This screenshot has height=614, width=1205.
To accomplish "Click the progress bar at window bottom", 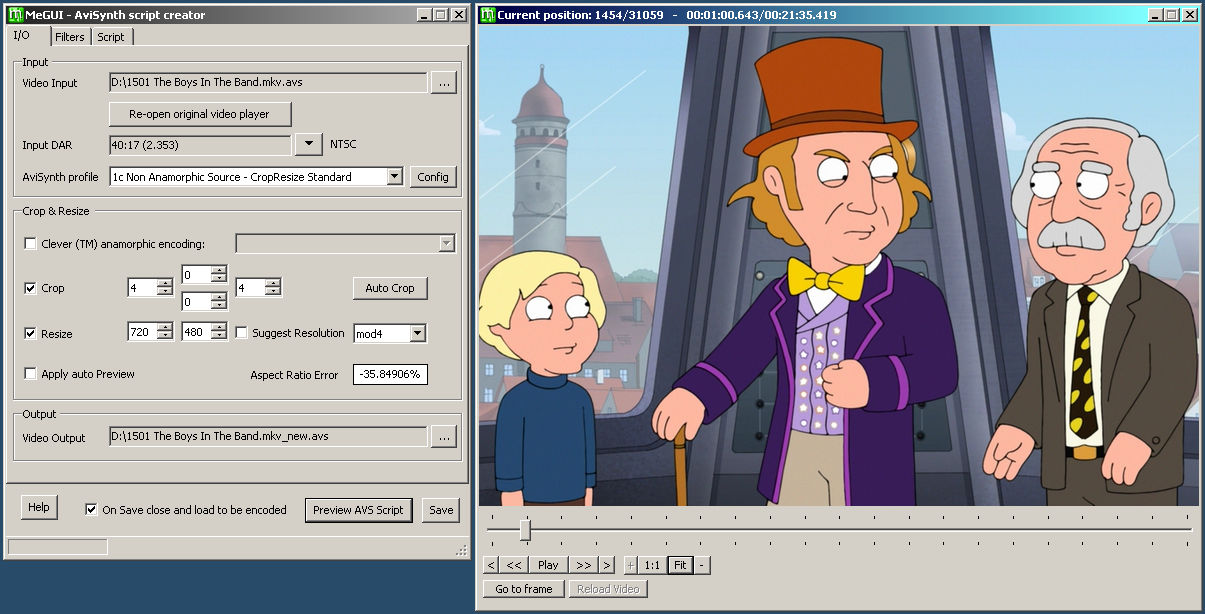I will (57, 547).
